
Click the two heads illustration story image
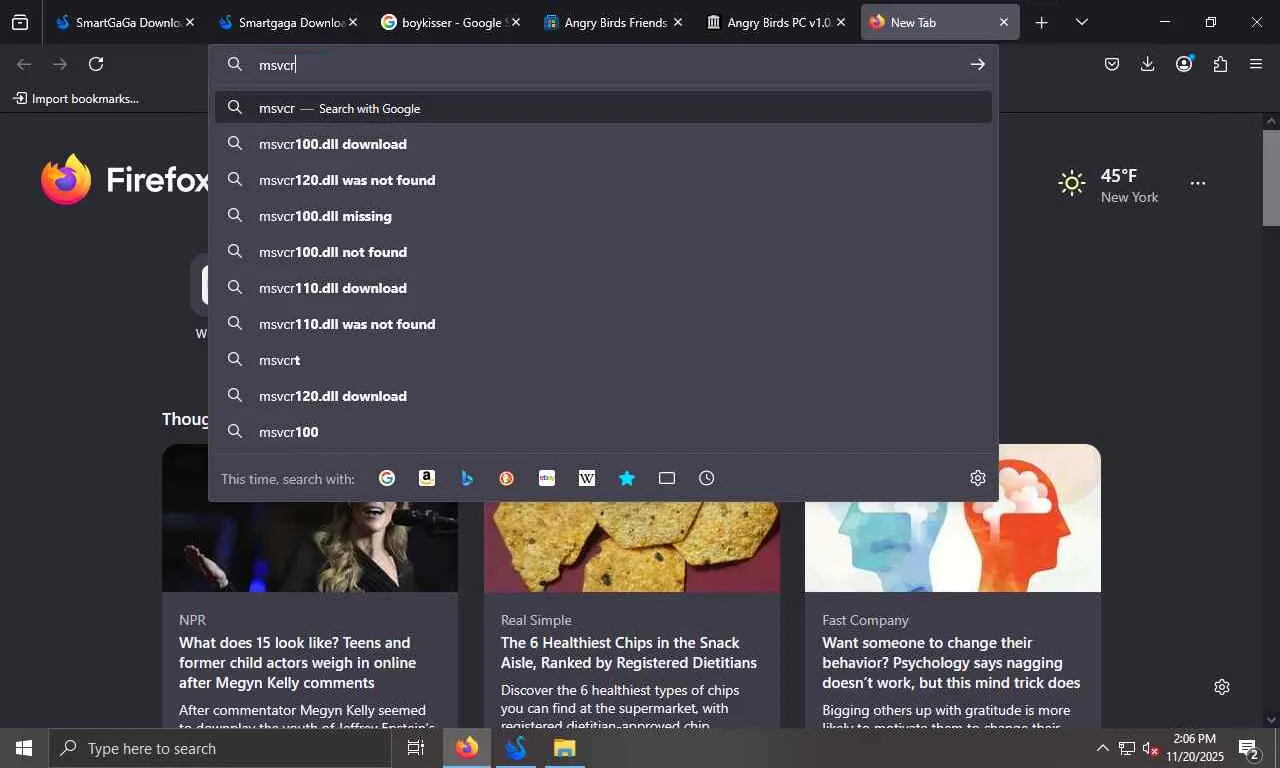pyautogui.click(x=953, y=518)
